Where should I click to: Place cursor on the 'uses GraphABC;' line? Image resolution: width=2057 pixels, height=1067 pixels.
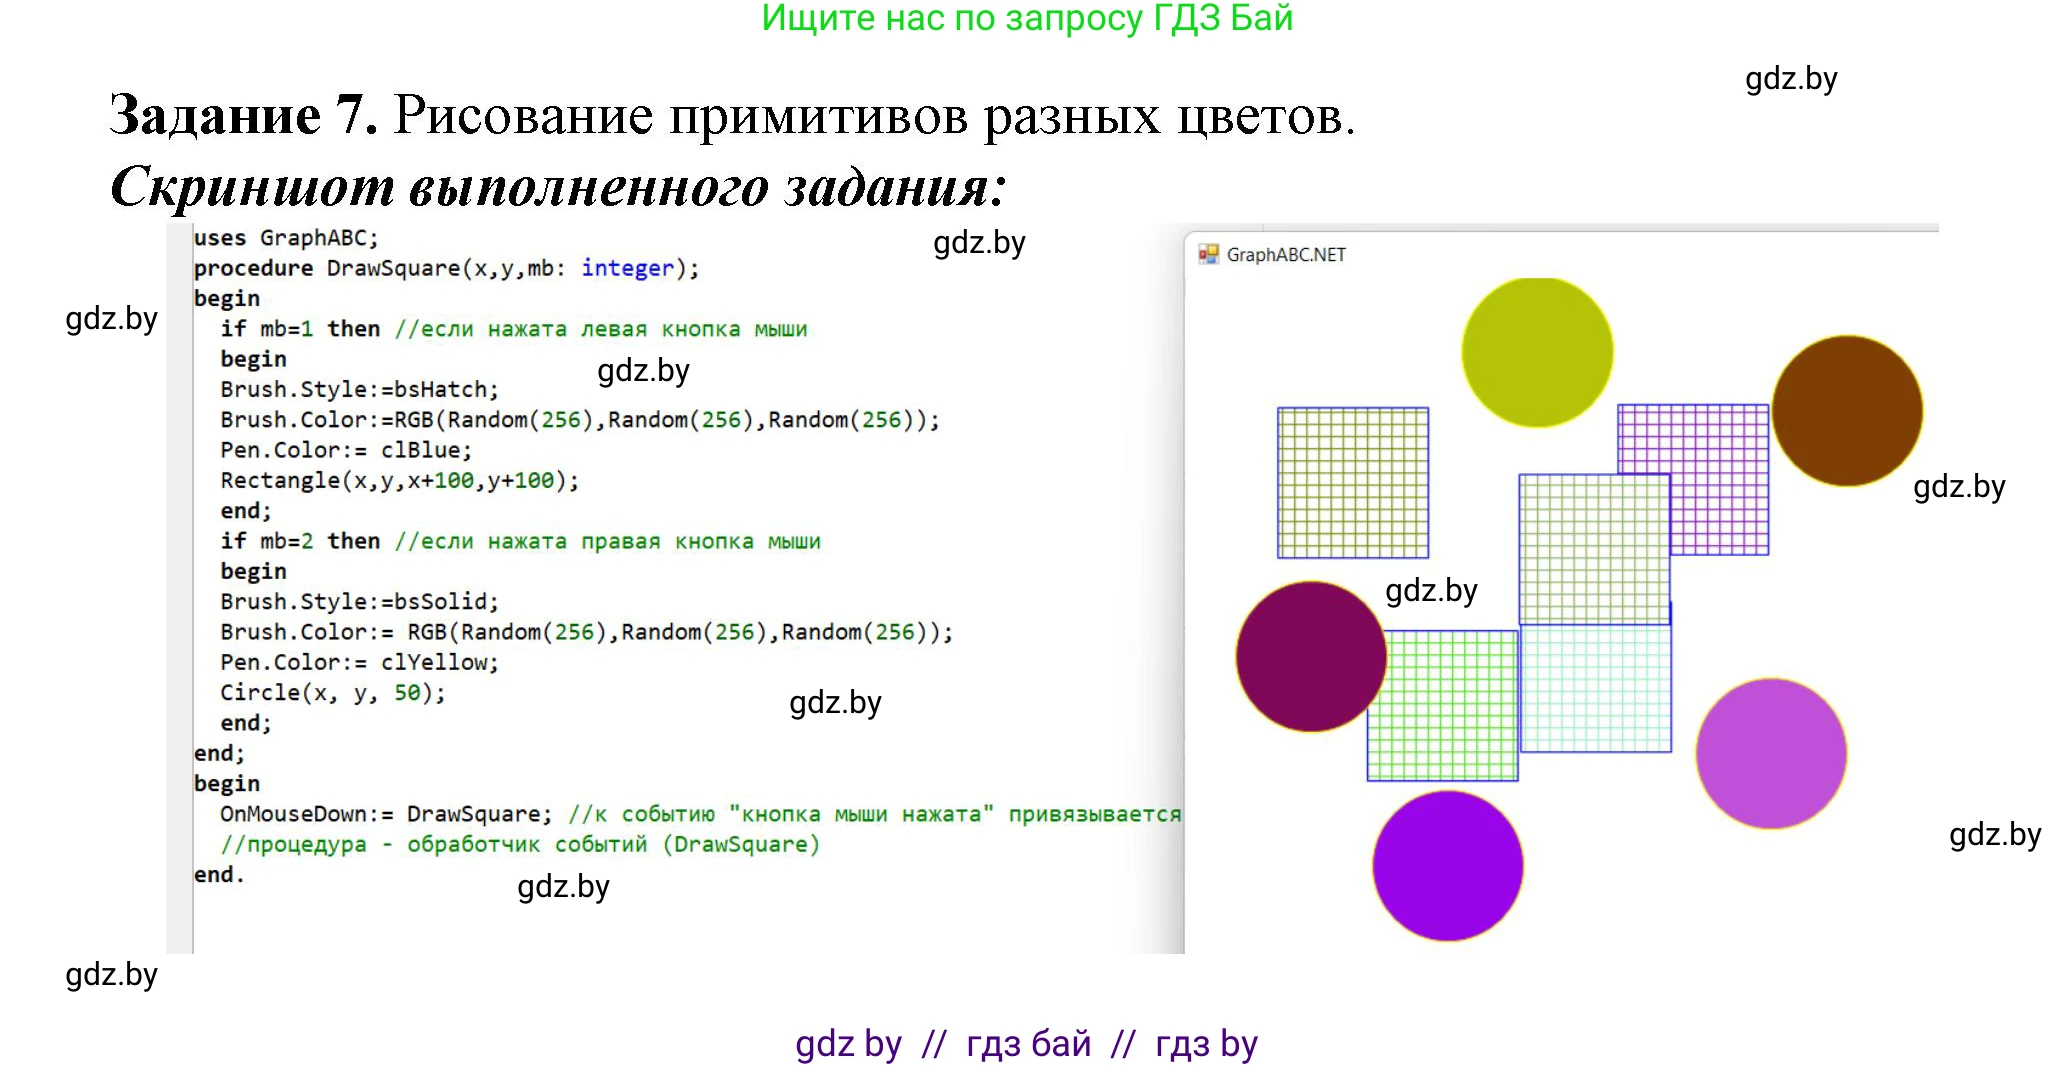pos(286,238)
